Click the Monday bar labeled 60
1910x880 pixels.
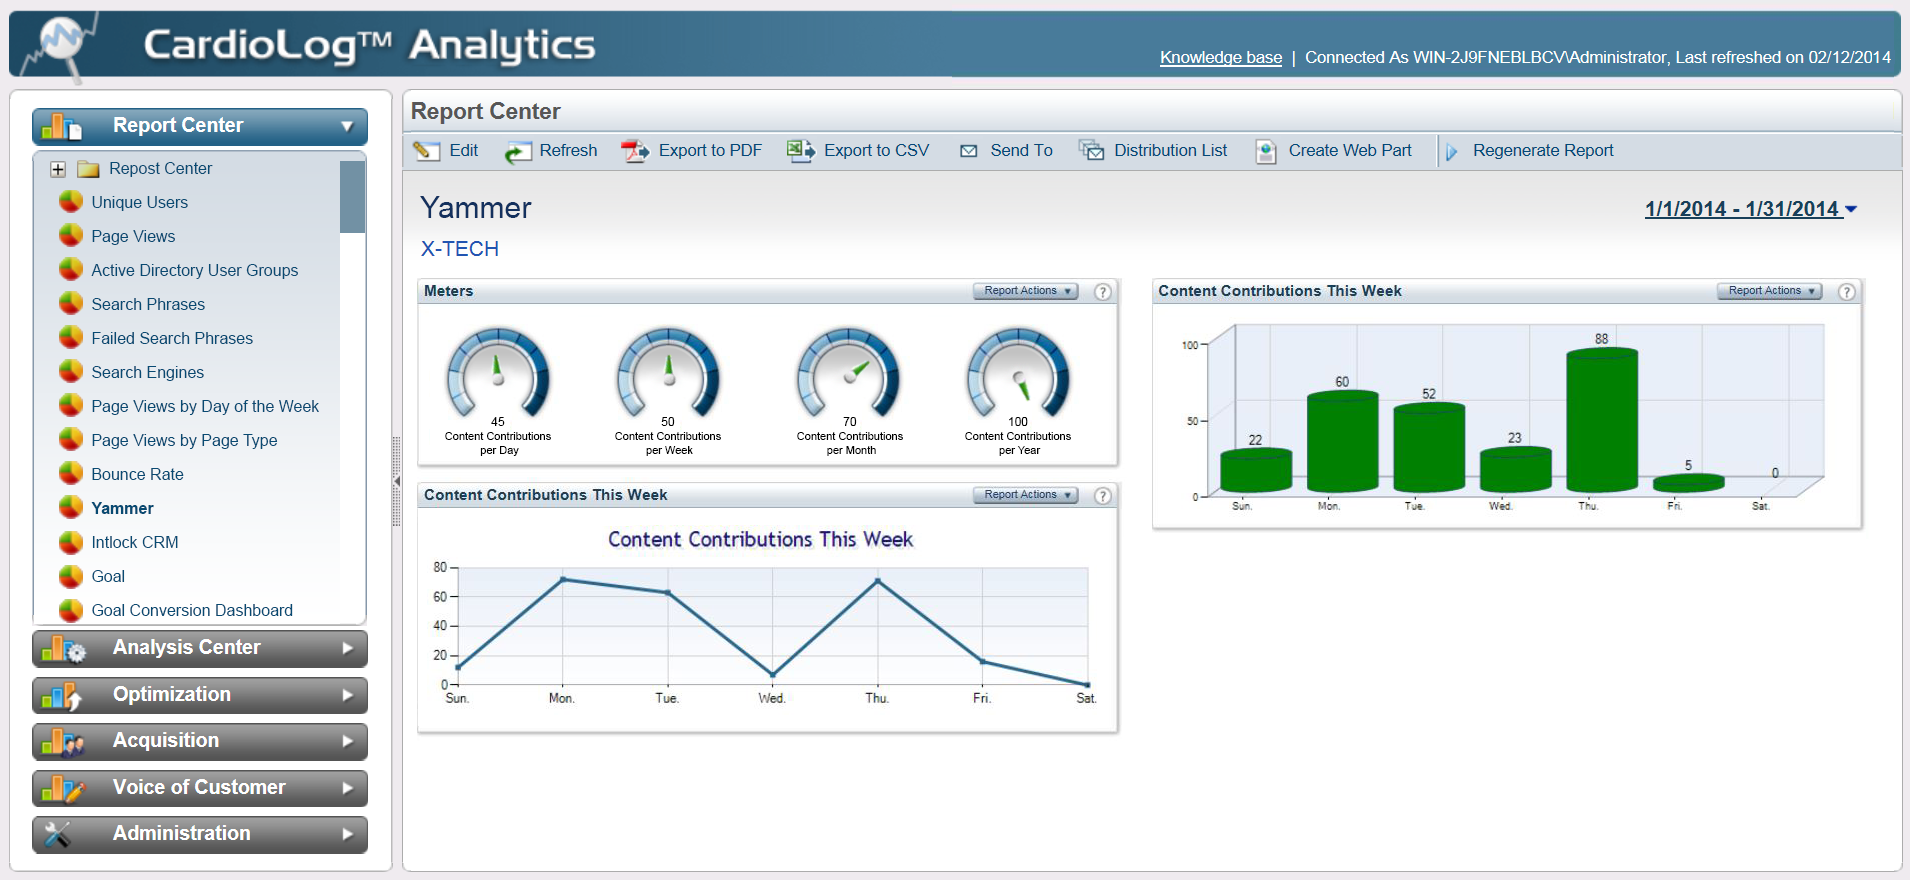click(x=1342, y=442)
